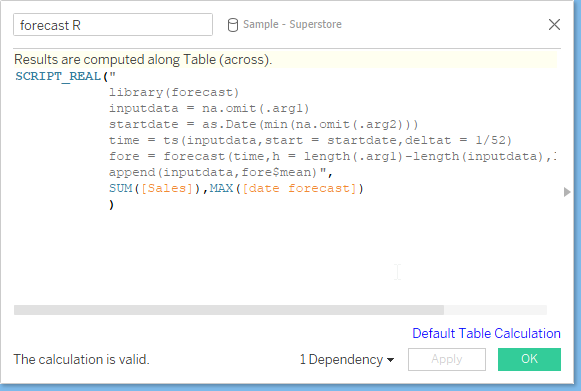Click the 'Results are computed along Table (across)' message
The width and height of the screenshot is (581, 391).
(x=143, y=59)
